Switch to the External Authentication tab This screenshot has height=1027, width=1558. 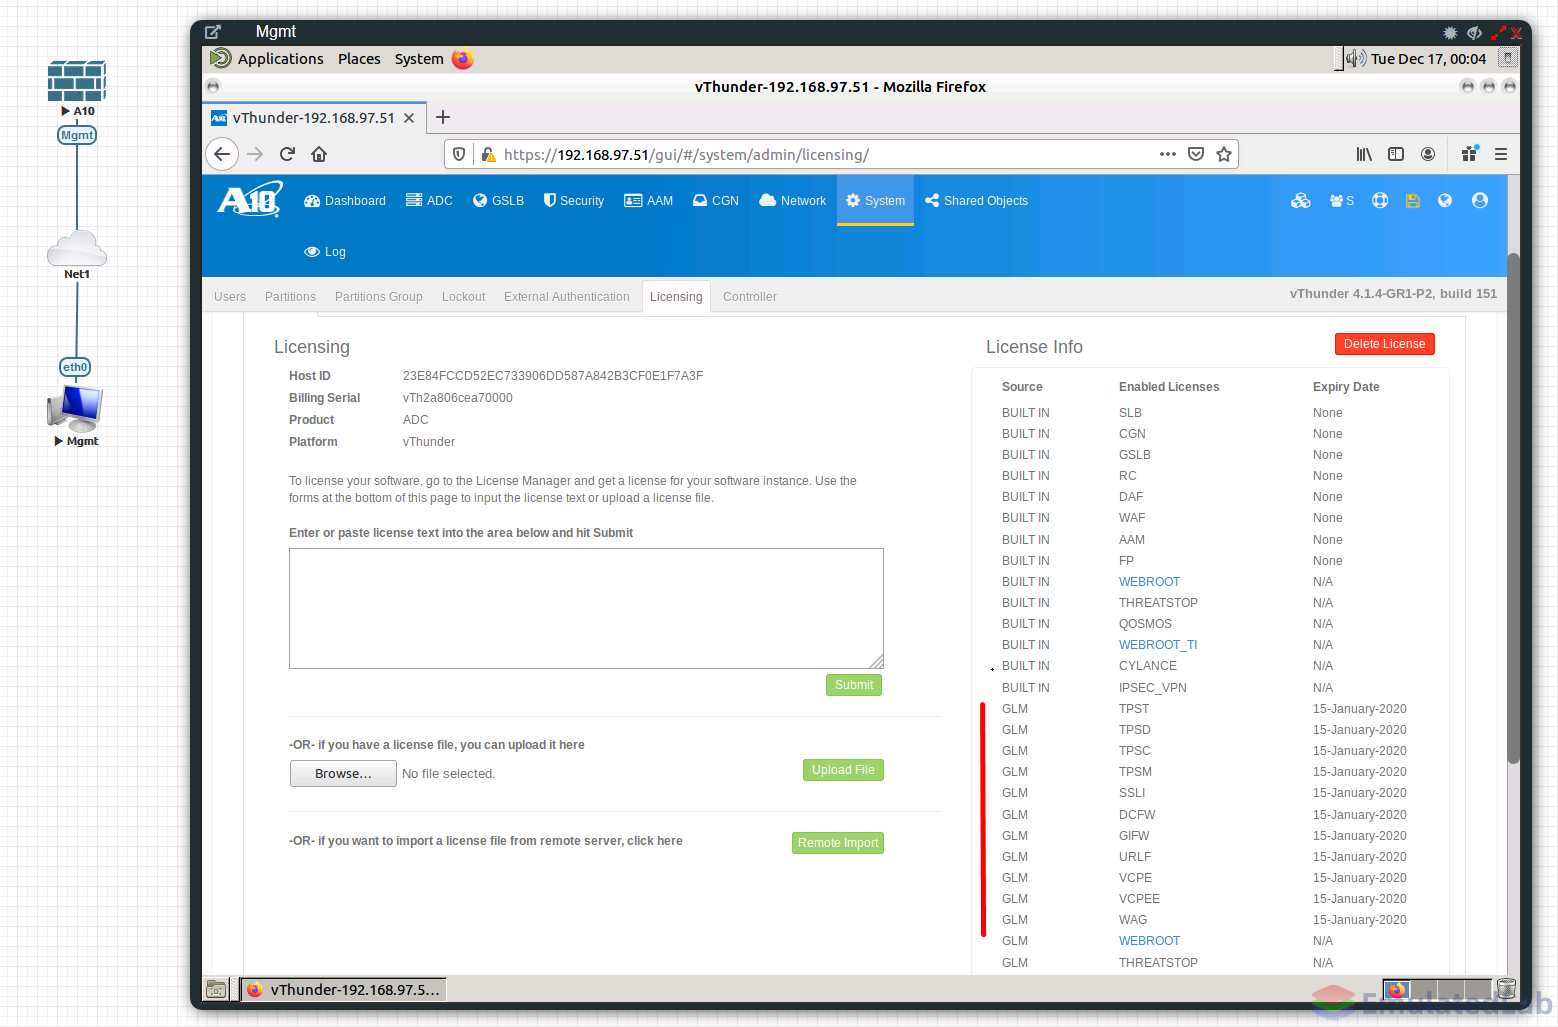pos(567,297)
